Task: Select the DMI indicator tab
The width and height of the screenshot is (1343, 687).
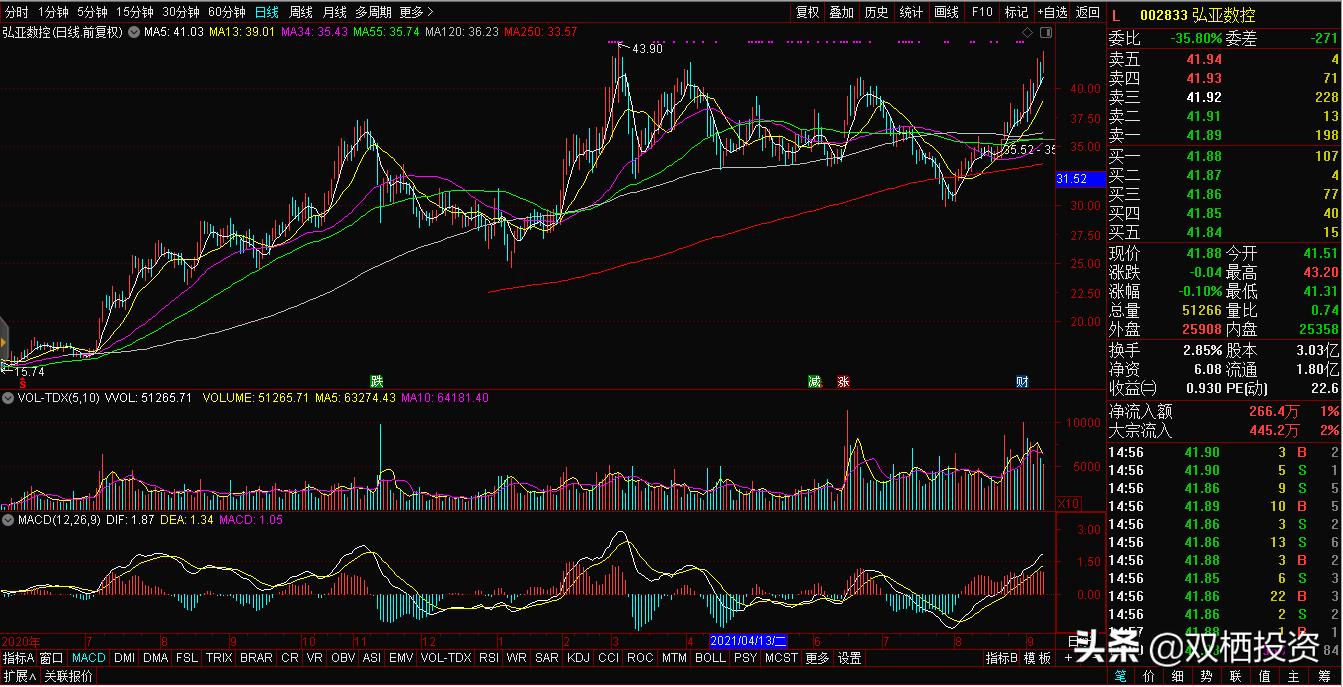Action: 125,658
